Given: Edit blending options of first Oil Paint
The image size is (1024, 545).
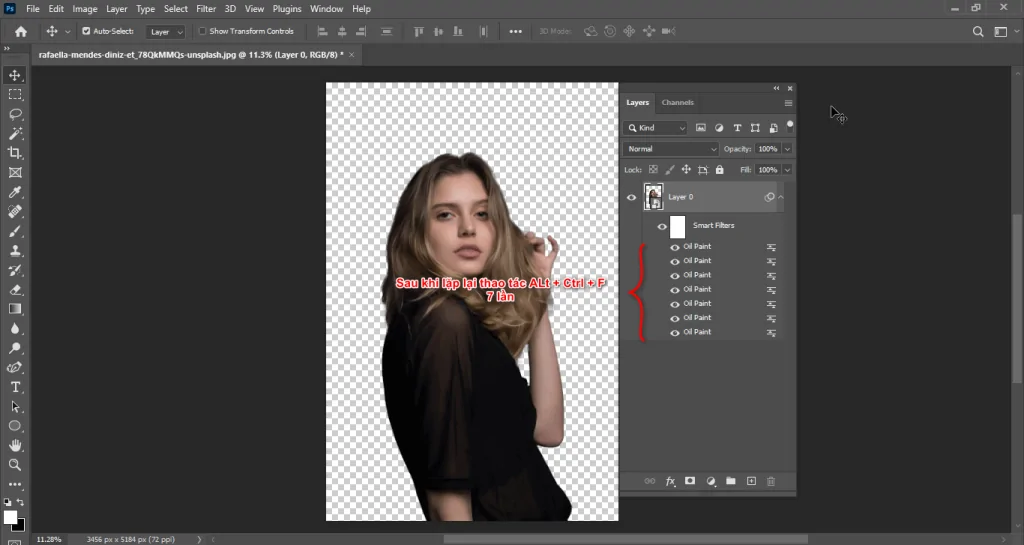Looking at the screenshot, I should [x=771, y=247].
